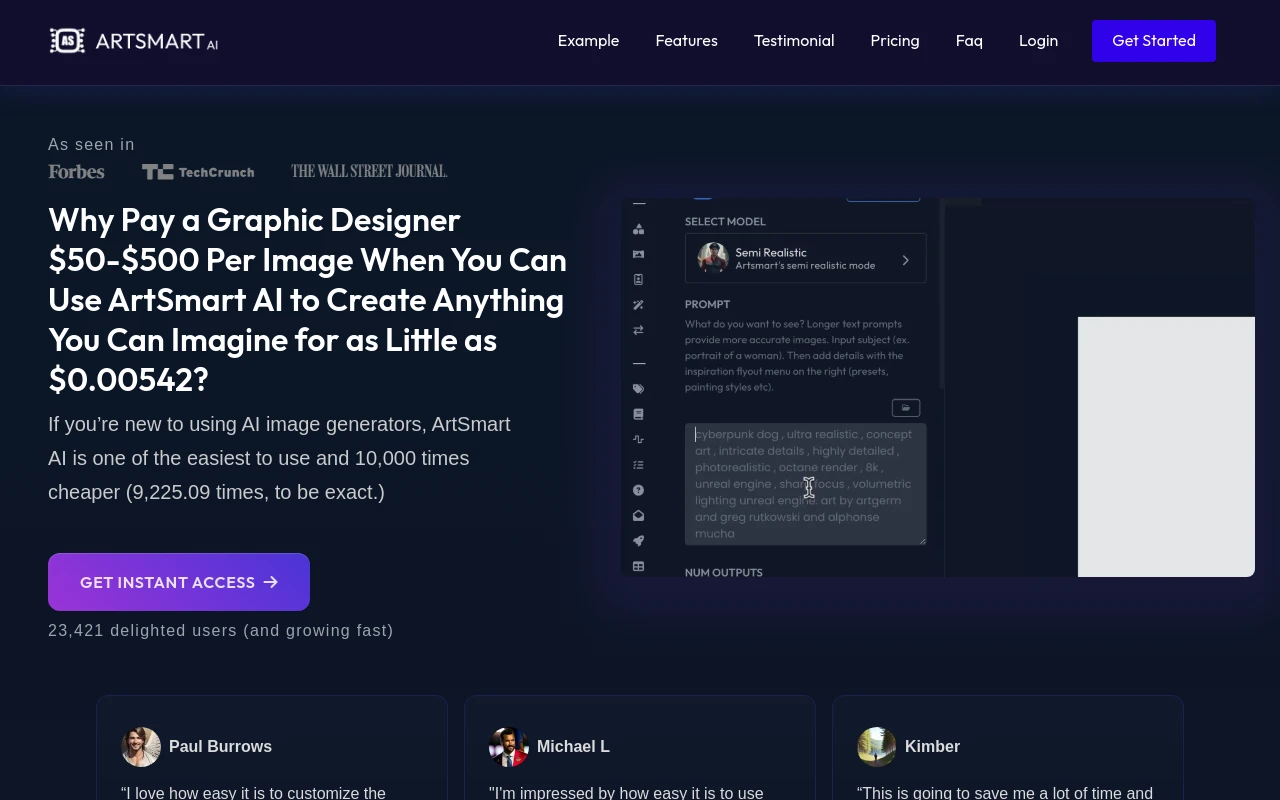Viewport: 1280px width, 800px height.
Task: Click the folder icon above the prompt box
Action: [906, 407]
